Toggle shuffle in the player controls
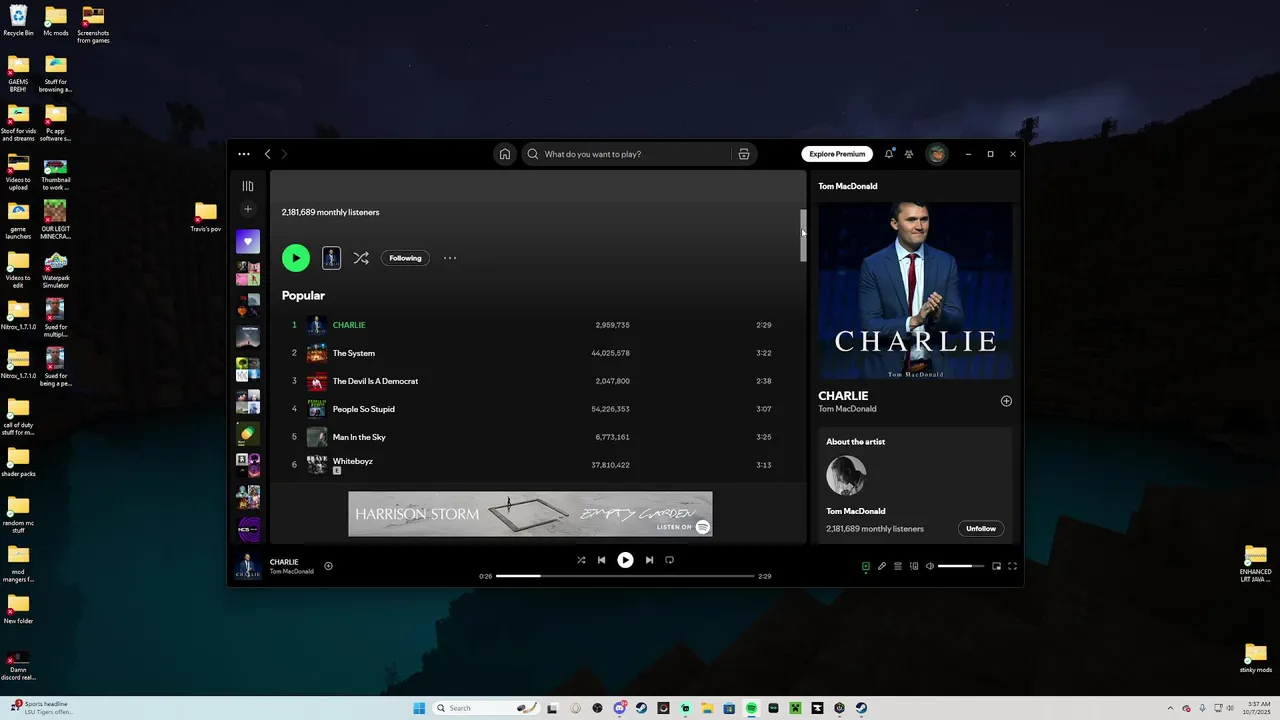 click(x=581, y=560)
